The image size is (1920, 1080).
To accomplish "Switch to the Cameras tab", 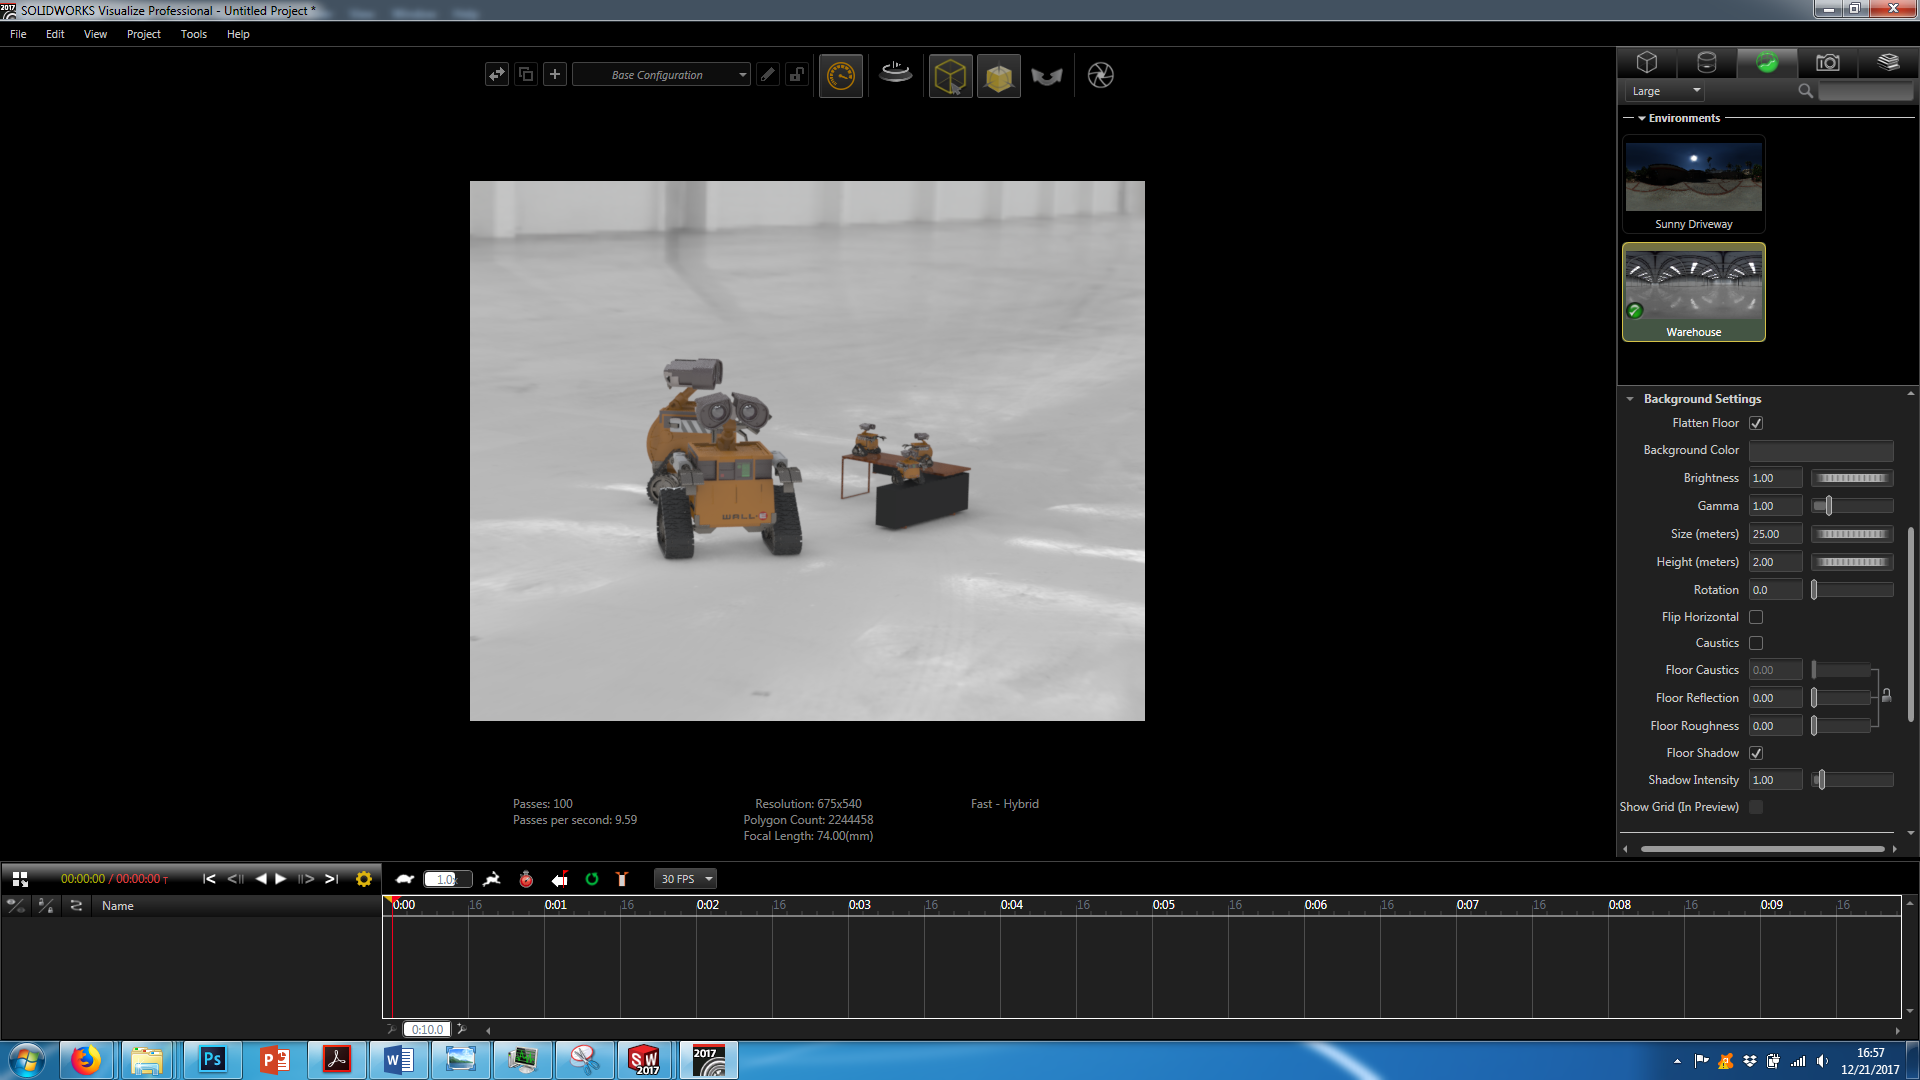I will pos(1828,62).
